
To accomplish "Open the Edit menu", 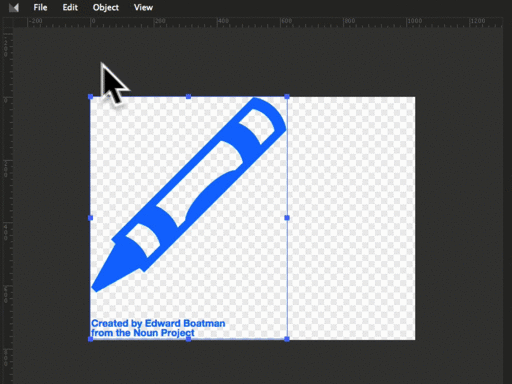I will 70,7.
